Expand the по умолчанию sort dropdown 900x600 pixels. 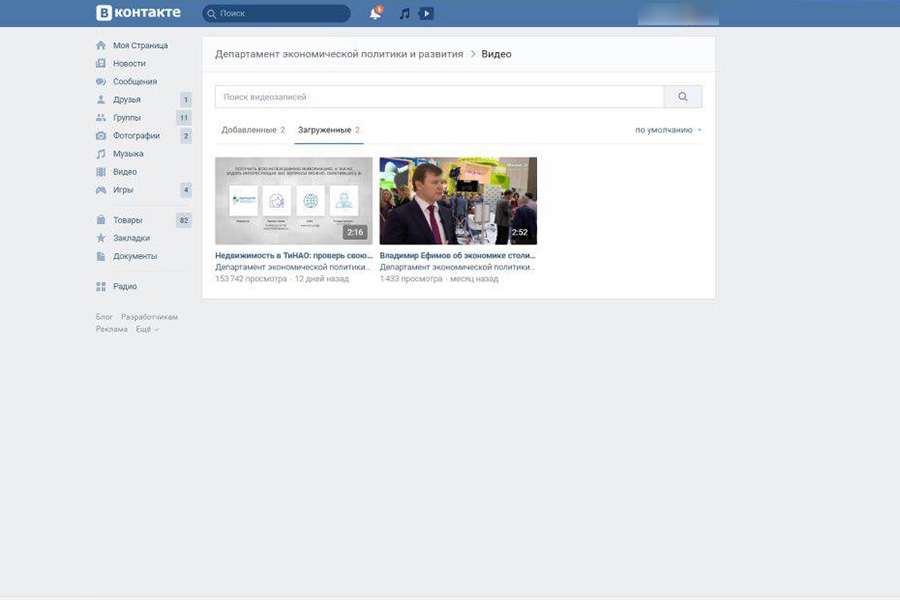pos(668,130)
